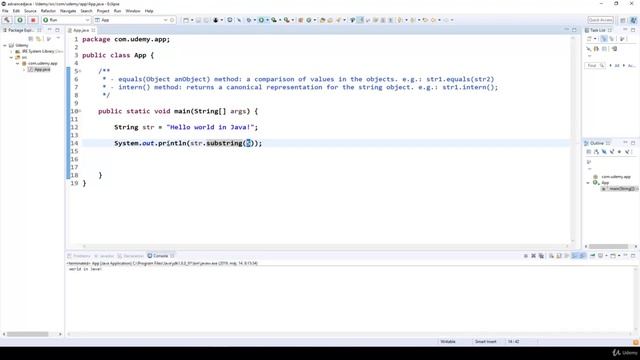Select the Package Explorer tab
Screen dimensions: 640x360
(21, 30)
